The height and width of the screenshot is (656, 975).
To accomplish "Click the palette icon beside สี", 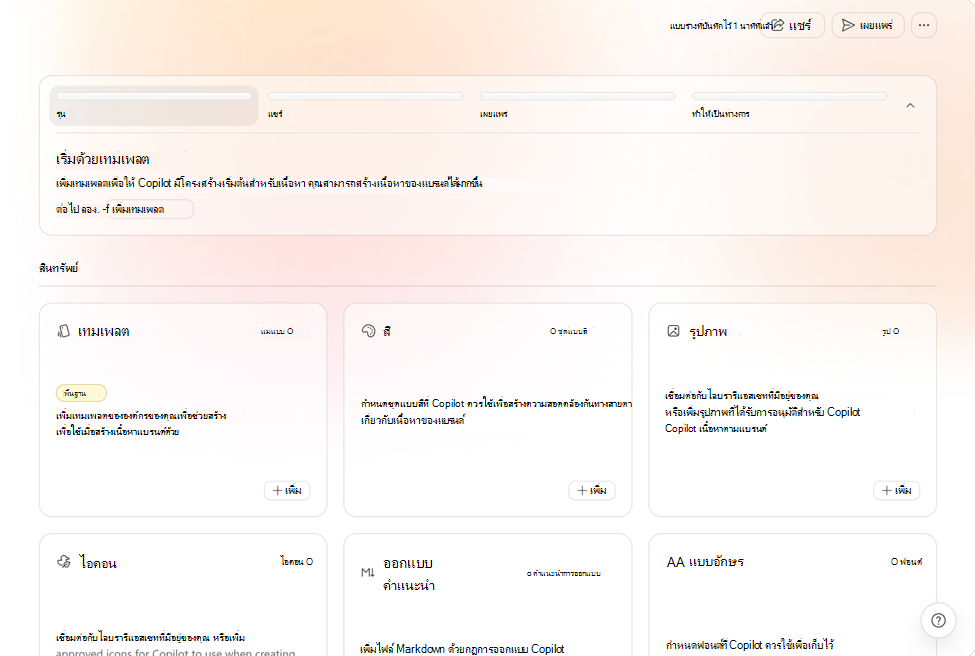I will (369, 331).
